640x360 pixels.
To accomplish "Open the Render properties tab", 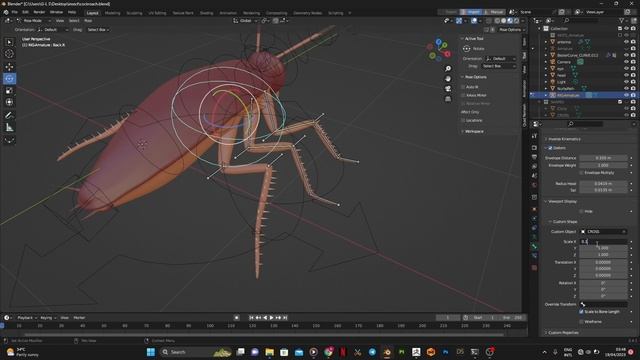I will (x=534, y=147).
